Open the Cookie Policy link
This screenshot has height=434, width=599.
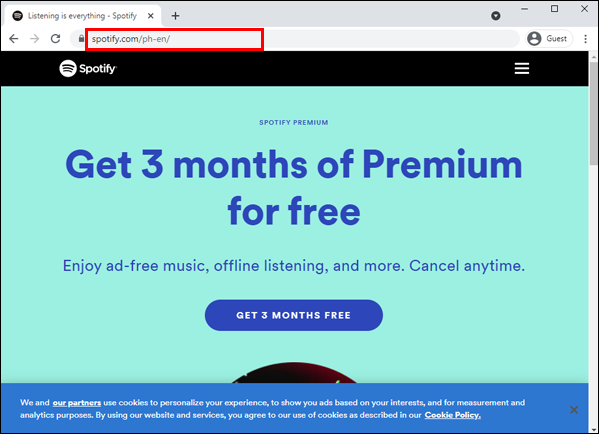pos(453,415)
